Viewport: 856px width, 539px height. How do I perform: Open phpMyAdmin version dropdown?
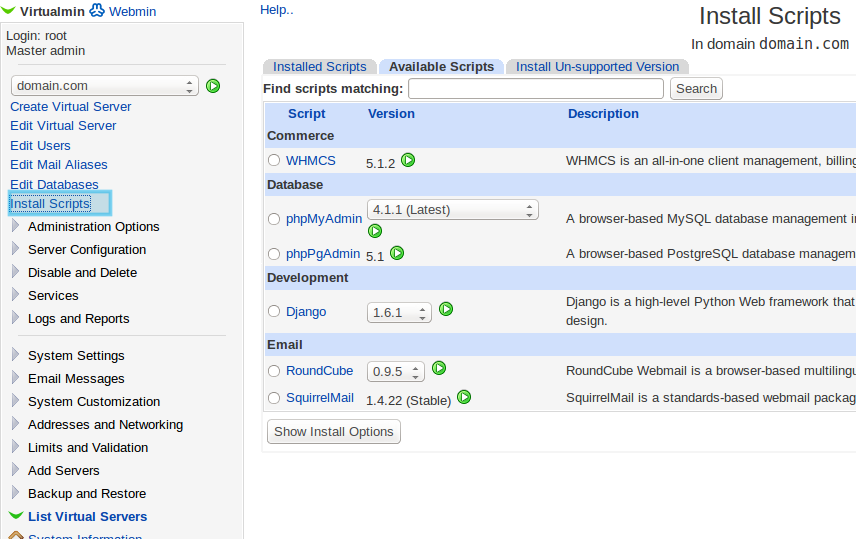pos(453,210)
